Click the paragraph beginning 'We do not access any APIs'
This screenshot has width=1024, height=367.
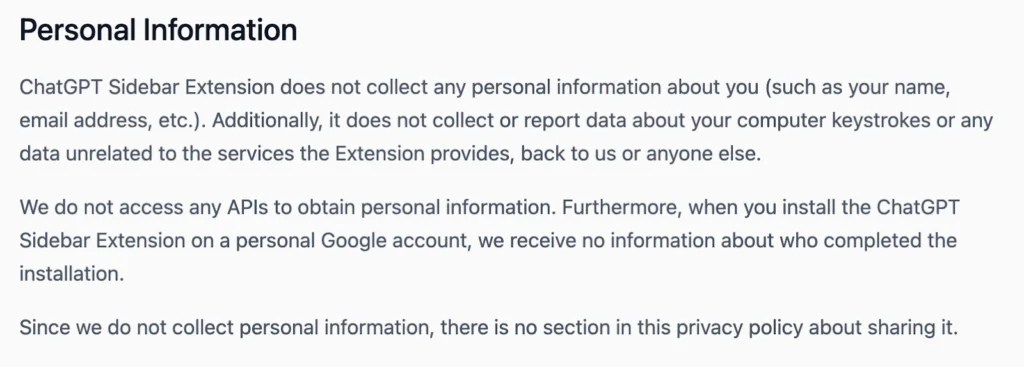(x=488, y=240)
